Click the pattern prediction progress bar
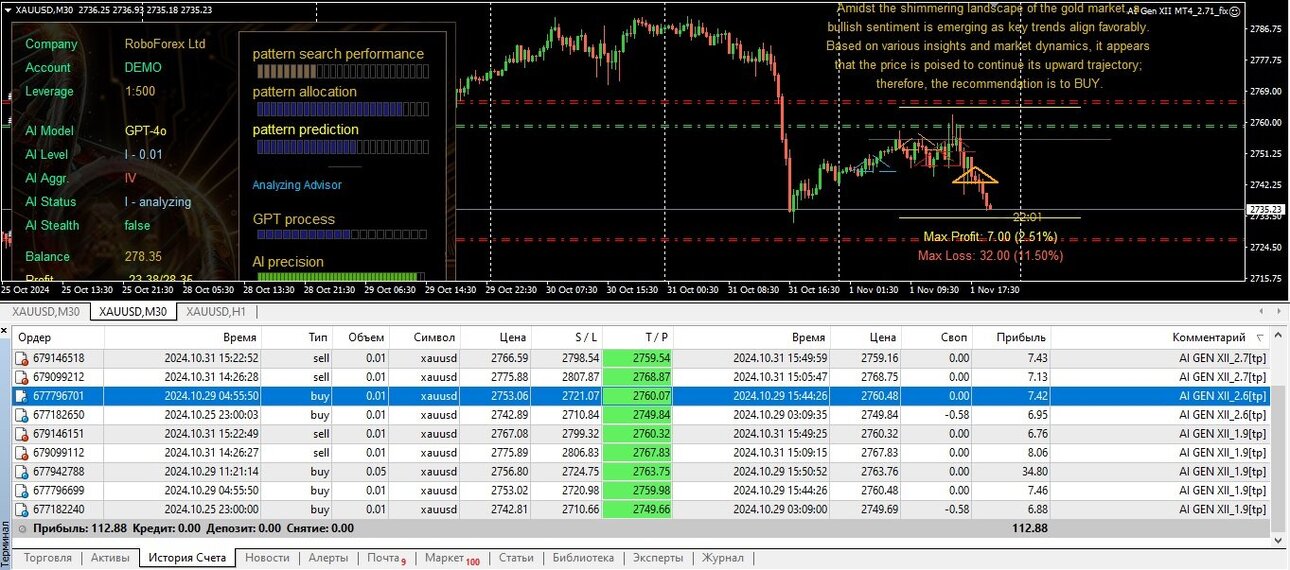The width and height of the screenshot is (1290, 570). (x=342, y=147)
